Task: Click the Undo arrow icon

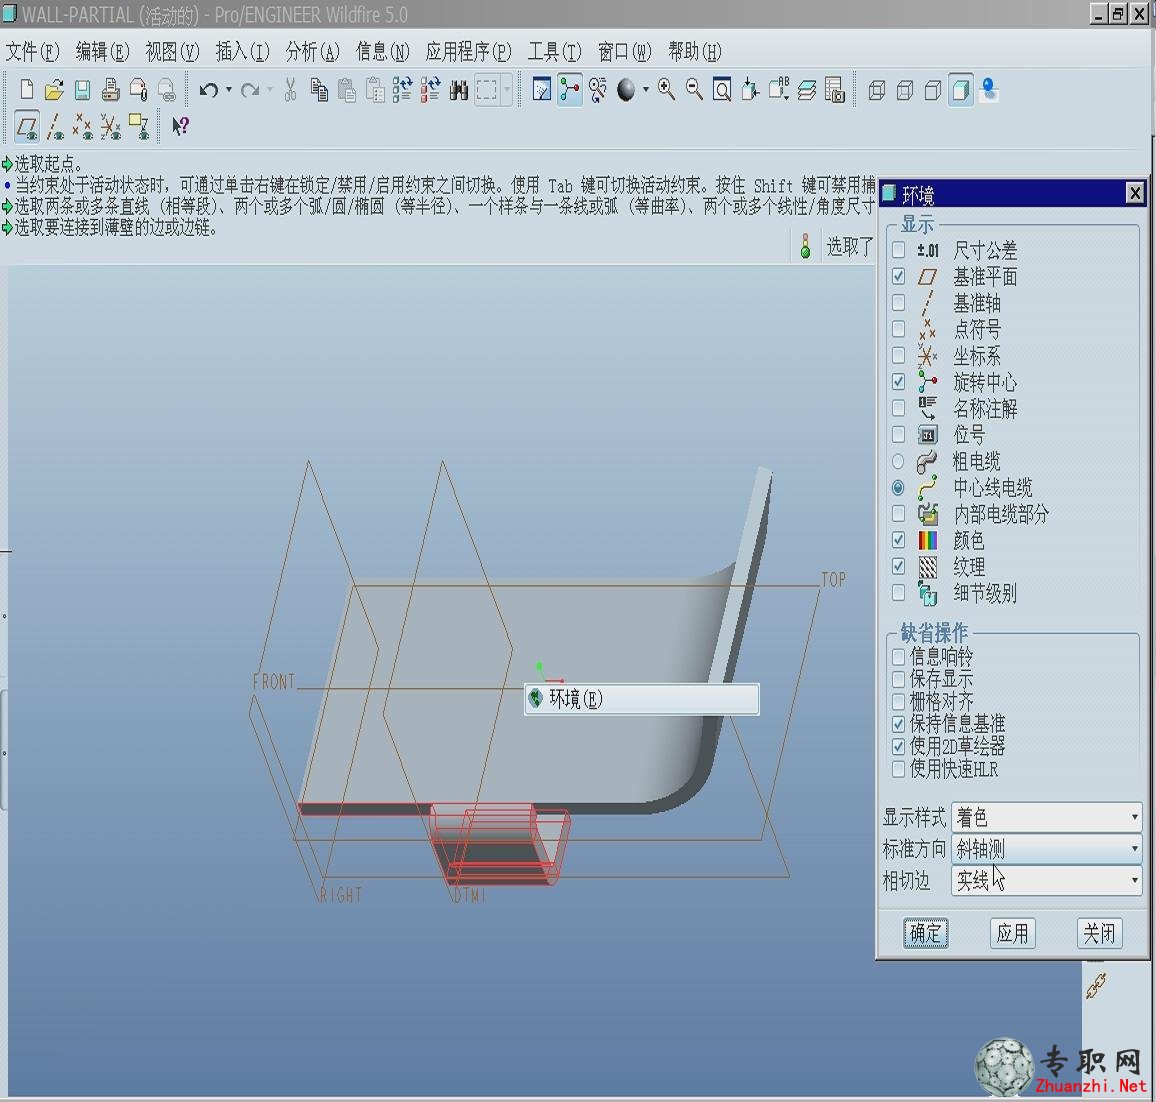Action: (209, 90)
